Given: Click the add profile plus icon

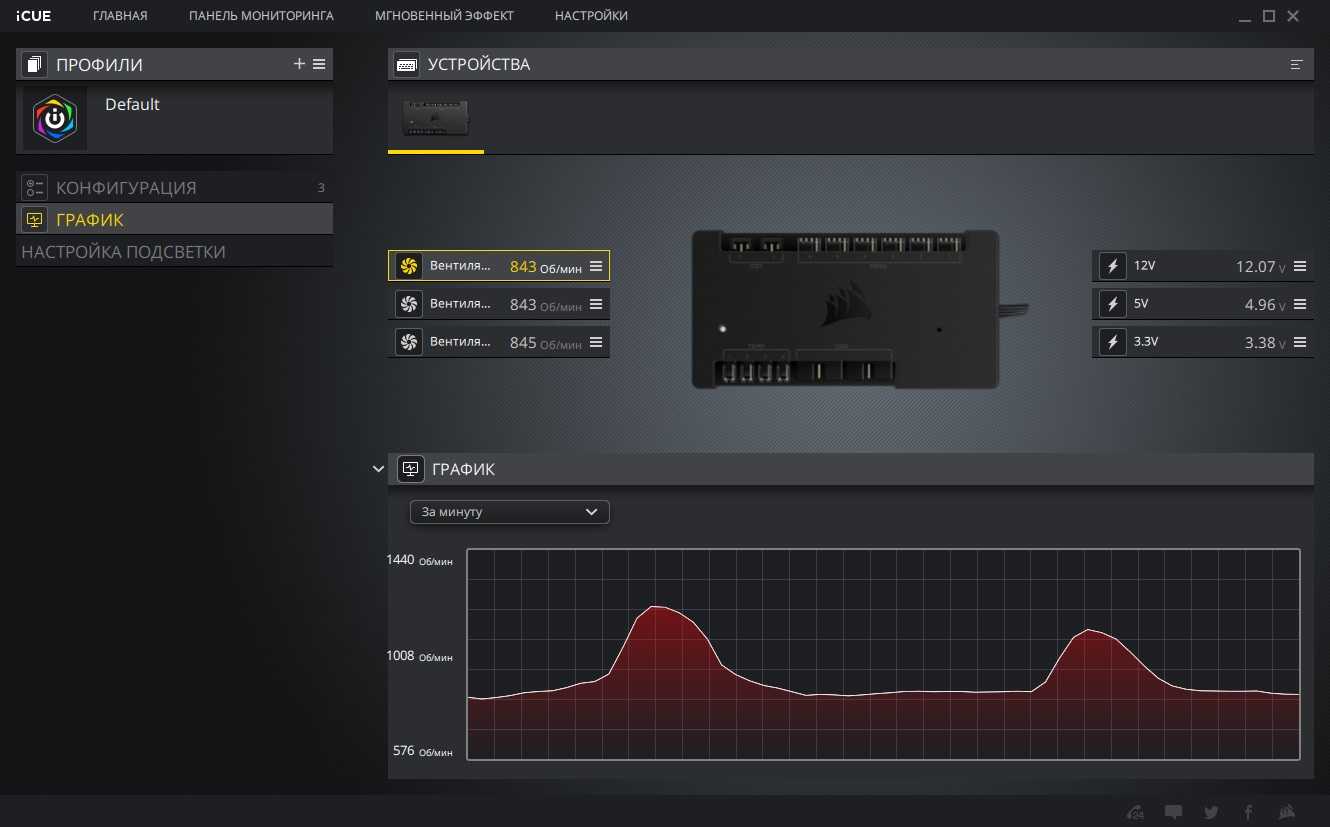Looking at the screenshot, I should tap(299, 64).
